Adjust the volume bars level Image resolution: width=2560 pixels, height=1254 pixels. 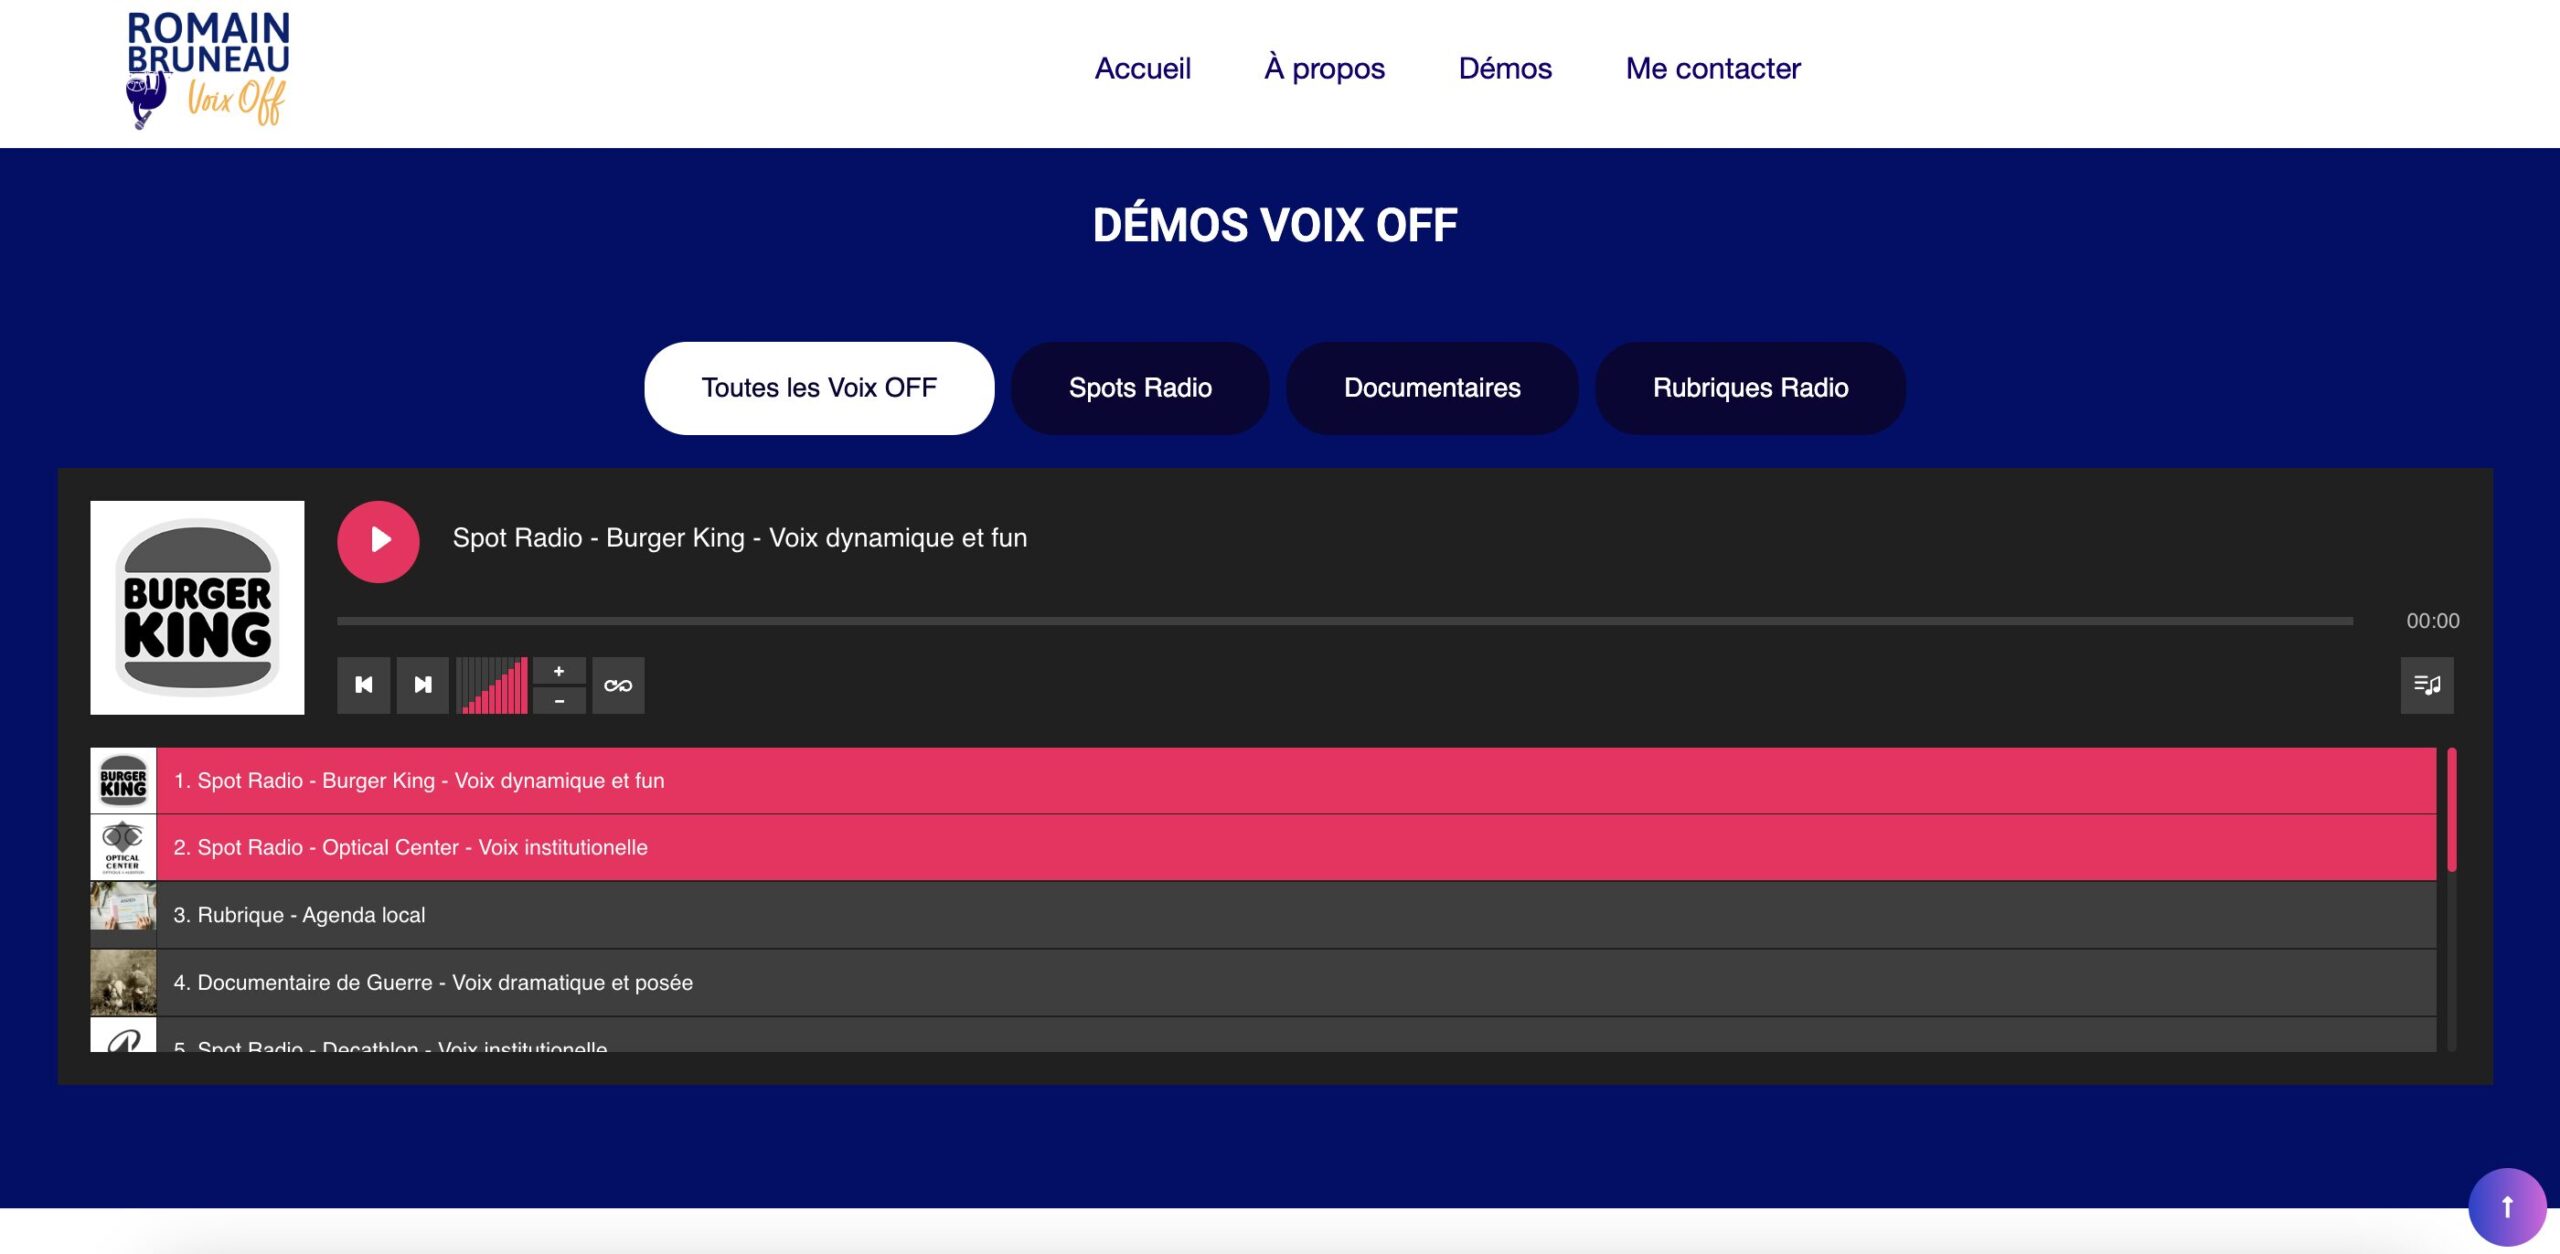(492, 685)
